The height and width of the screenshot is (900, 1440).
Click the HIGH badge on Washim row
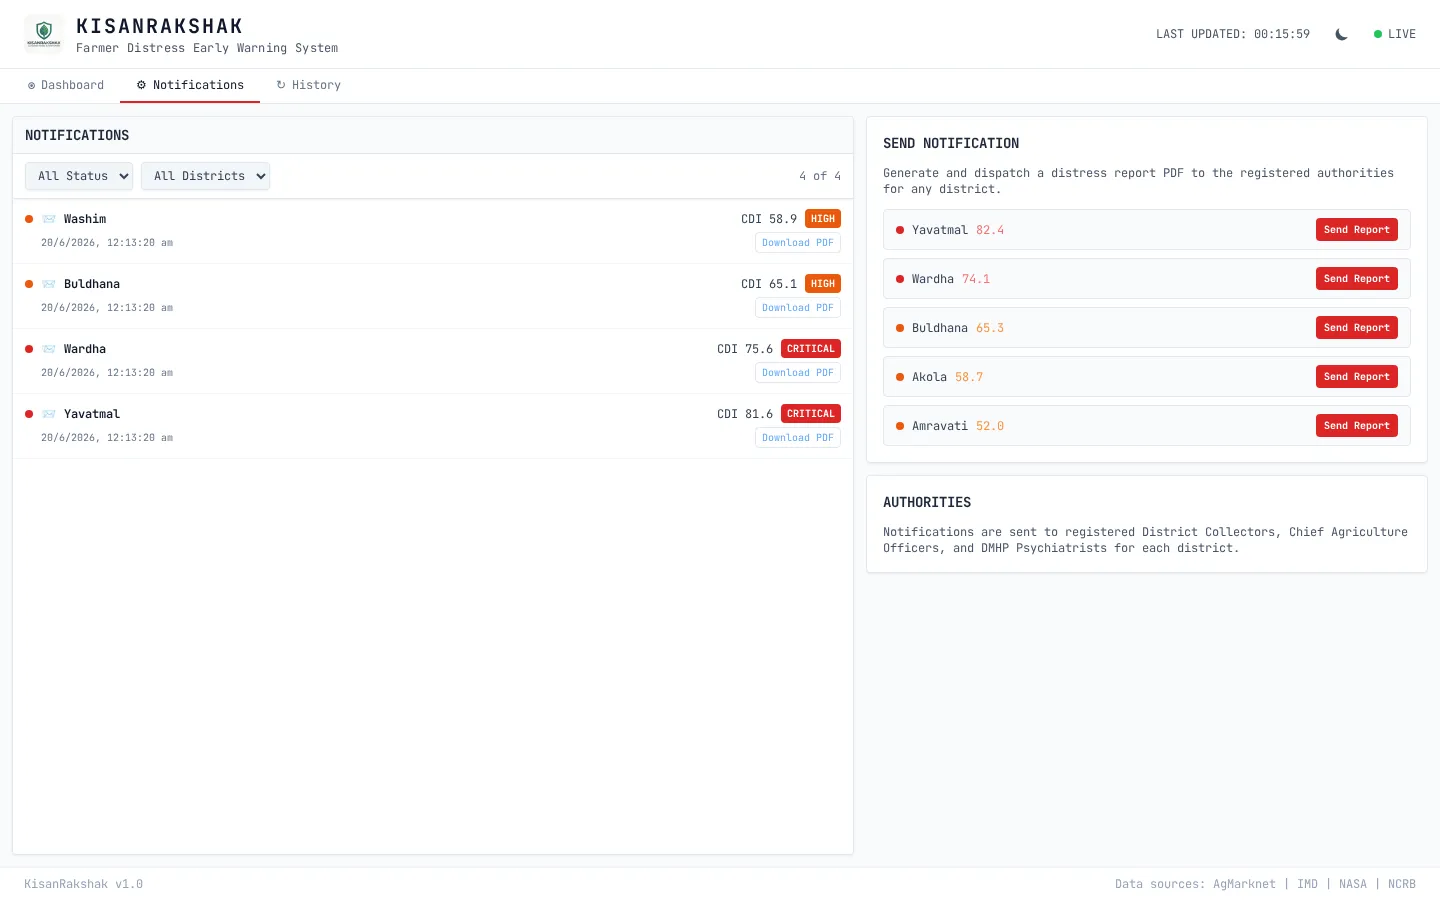[823, 219]
